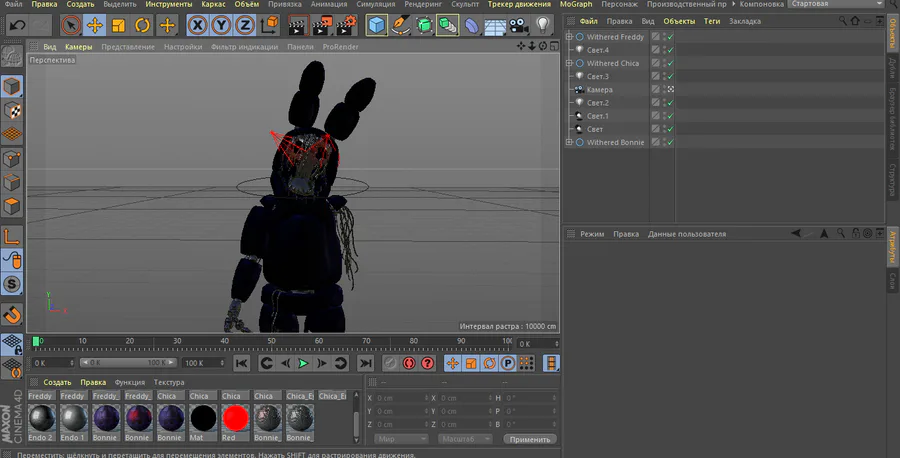Play animation forward button

click(303, 363)
